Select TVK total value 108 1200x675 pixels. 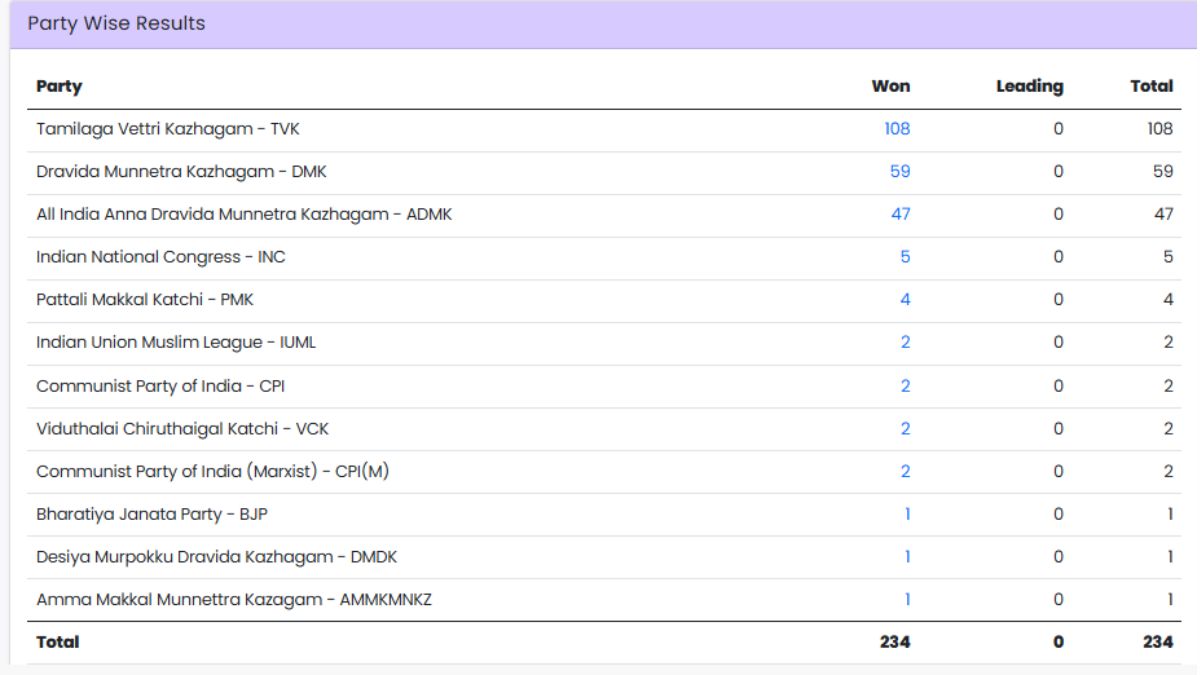pos(1160,129)
